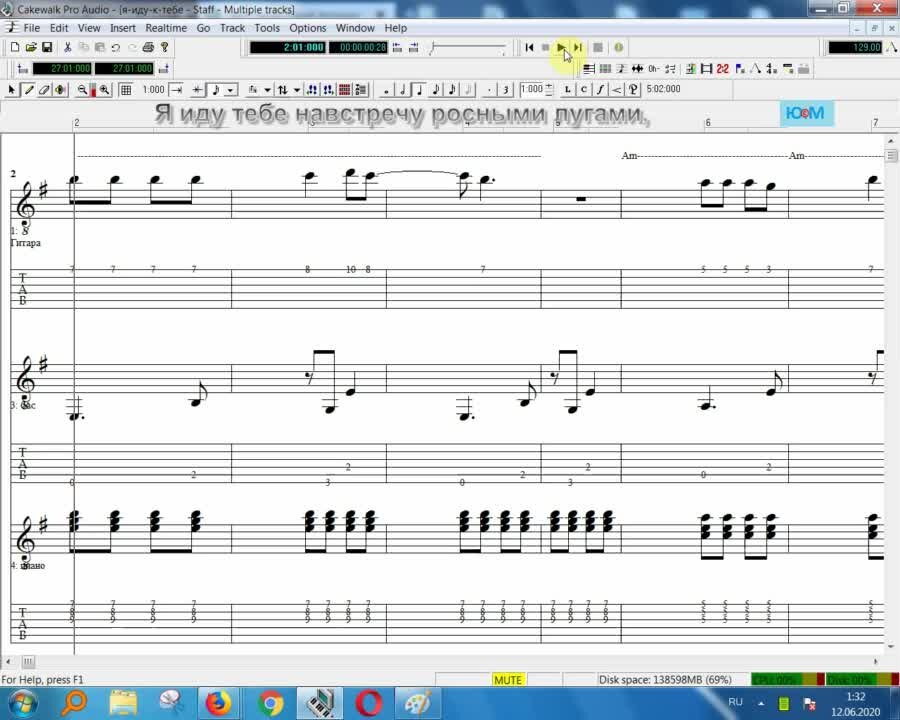Image resolution: width=900 pixels, height=720 pixels.
Task: Click the Trim Durations icon
Action: tap(197, 90)
